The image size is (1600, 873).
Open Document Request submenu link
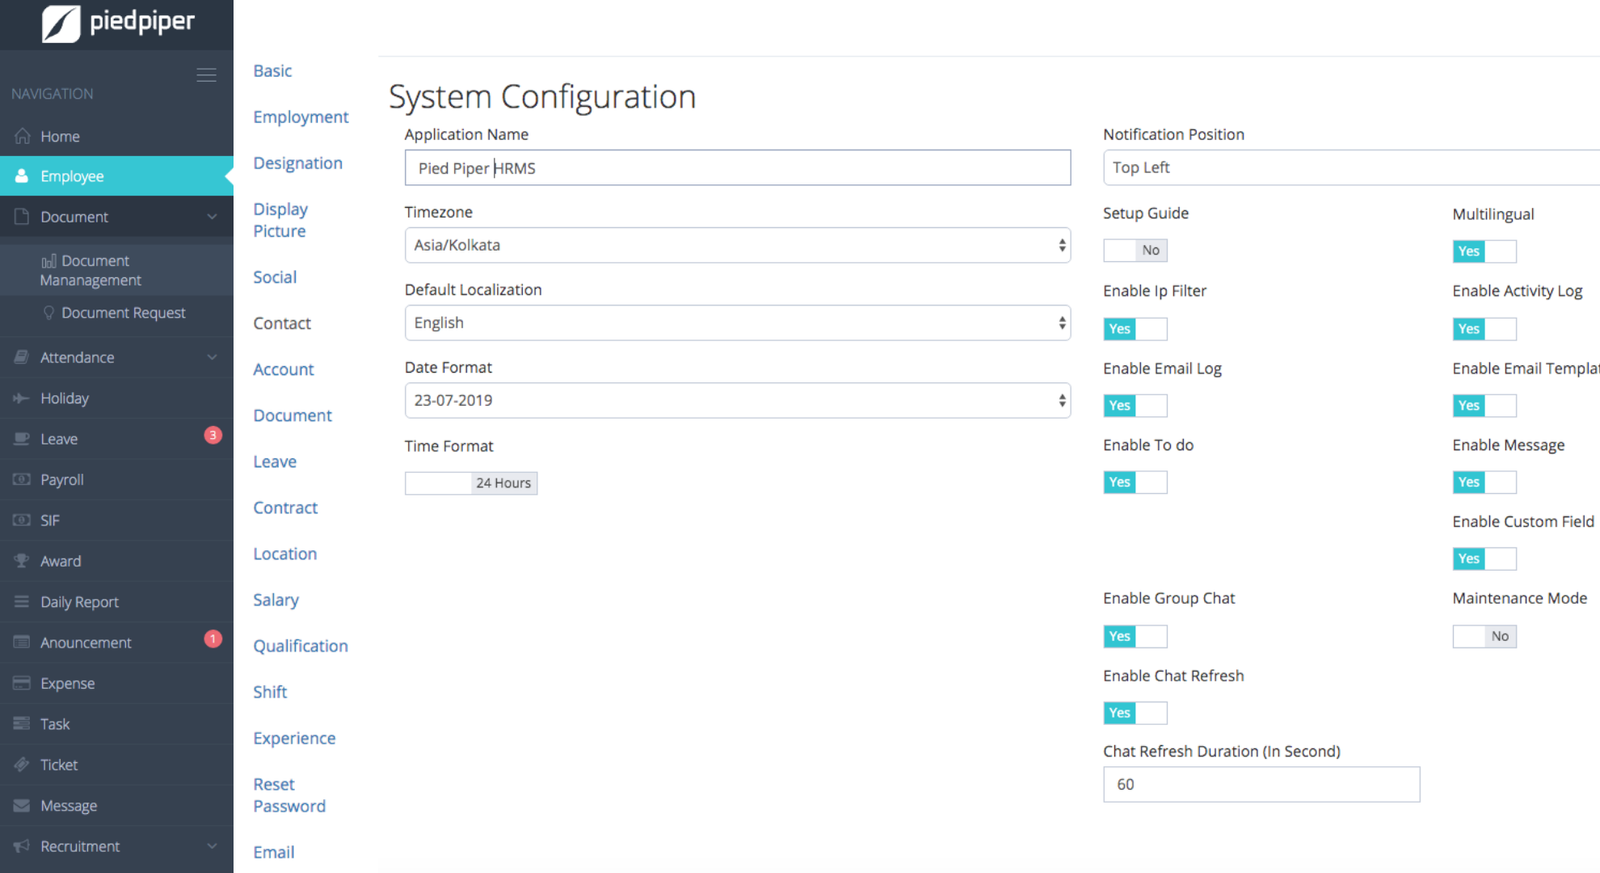click(x=123, y=313)
